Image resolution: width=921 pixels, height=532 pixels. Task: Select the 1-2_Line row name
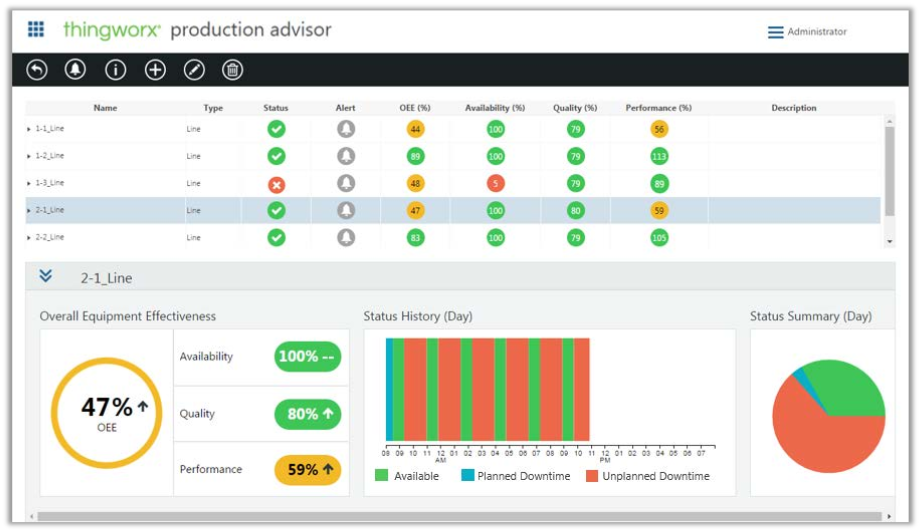pyautogui.click(x=50, y=156)
